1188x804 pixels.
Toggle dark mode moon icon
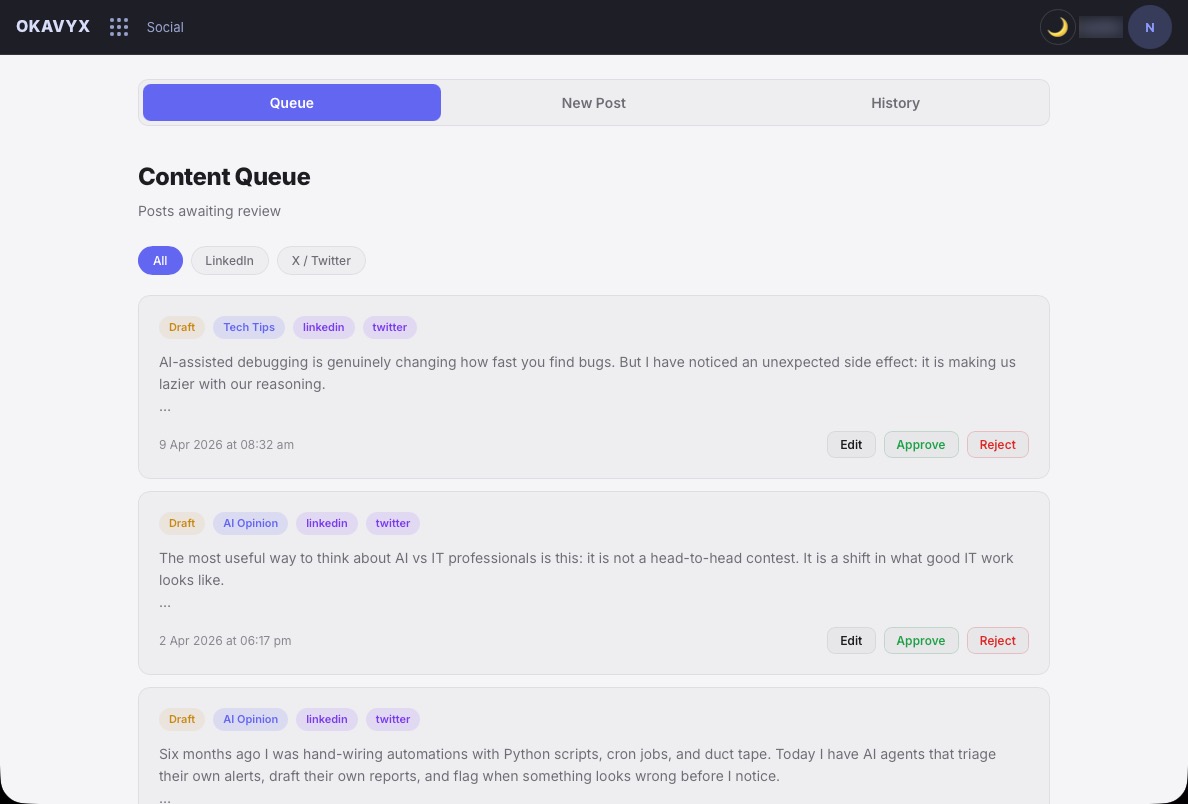(1058, 27)
